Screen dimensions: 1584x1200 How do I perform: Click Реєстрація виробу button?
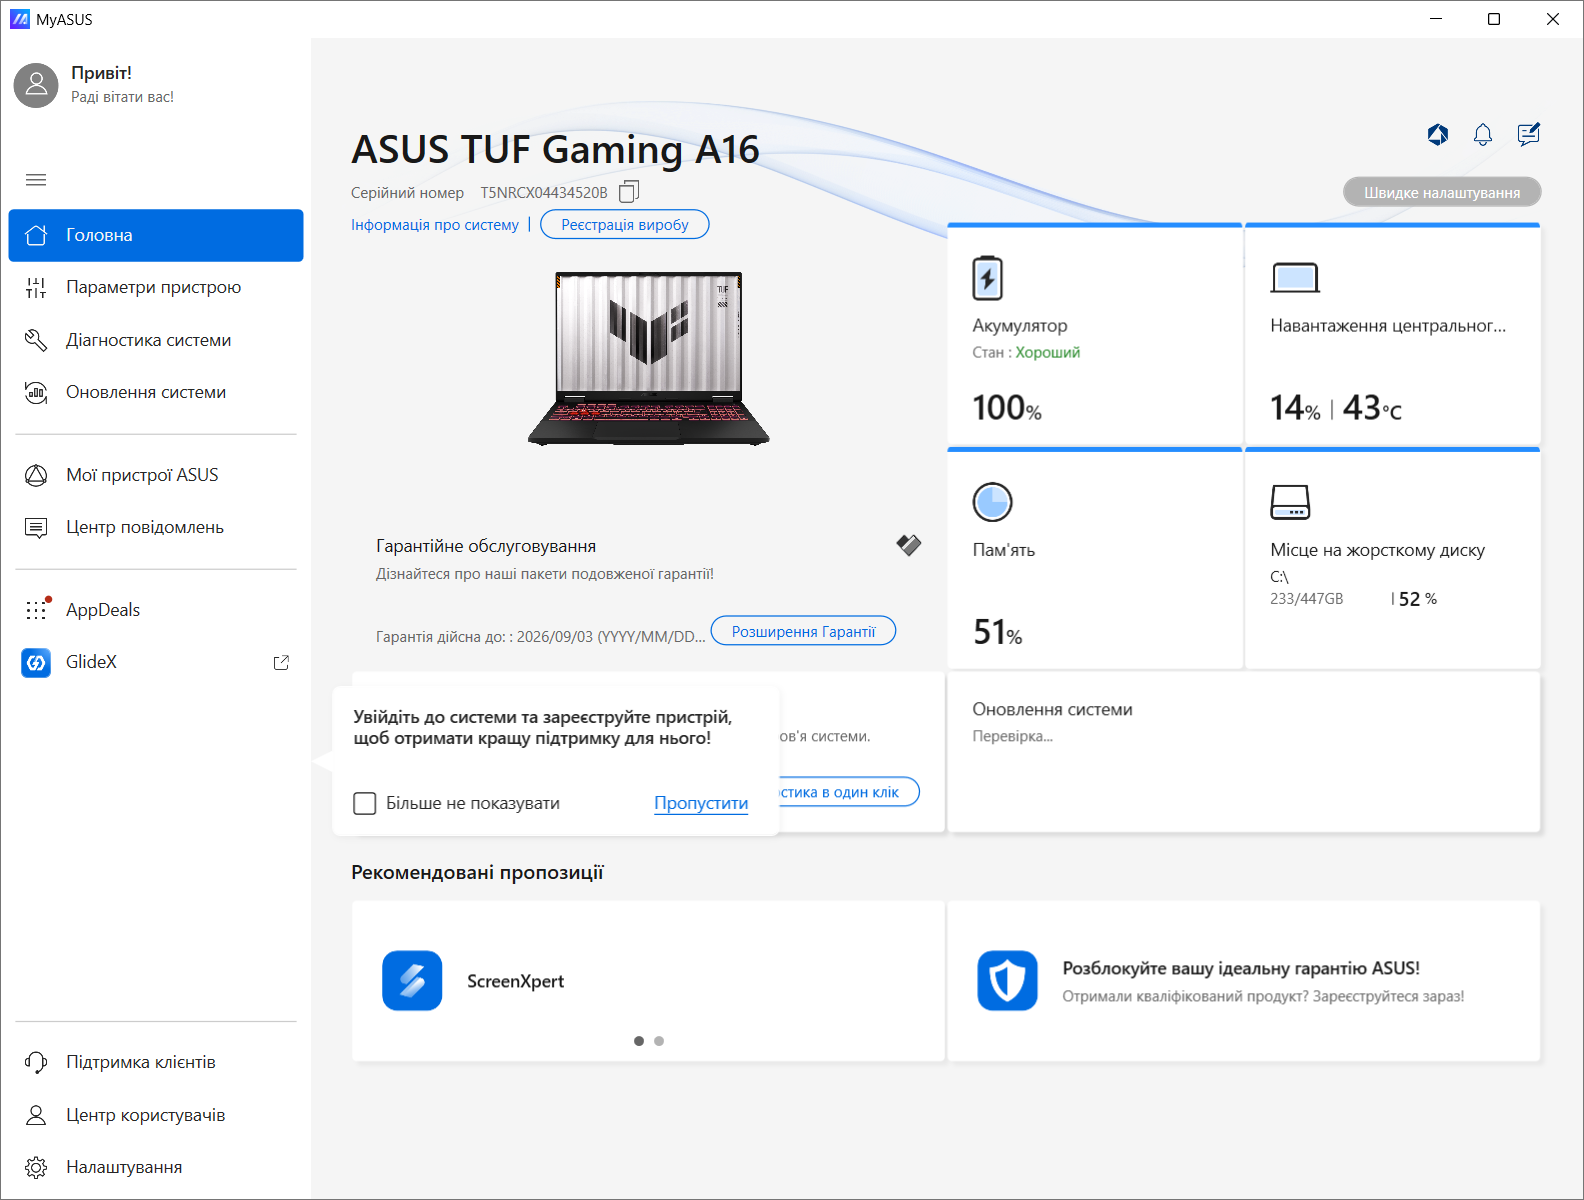click(625, 225)
